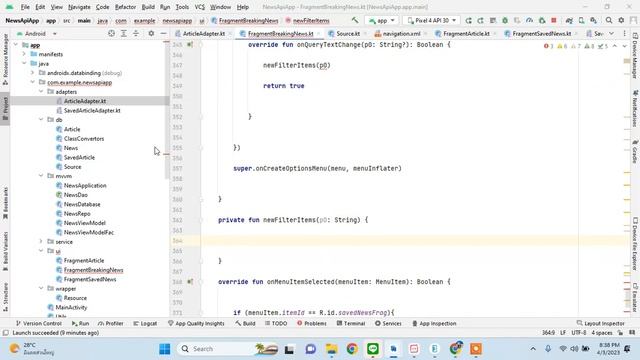Open App Inspection tool window

click(434, 323)
